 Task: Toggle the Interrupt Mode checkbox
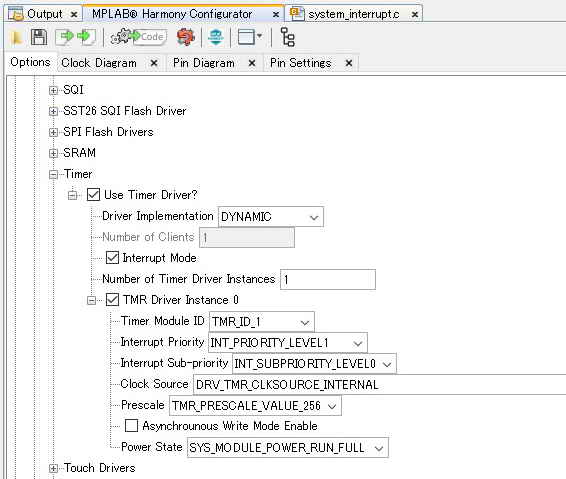pyautogui.click(x=112, y=258)
